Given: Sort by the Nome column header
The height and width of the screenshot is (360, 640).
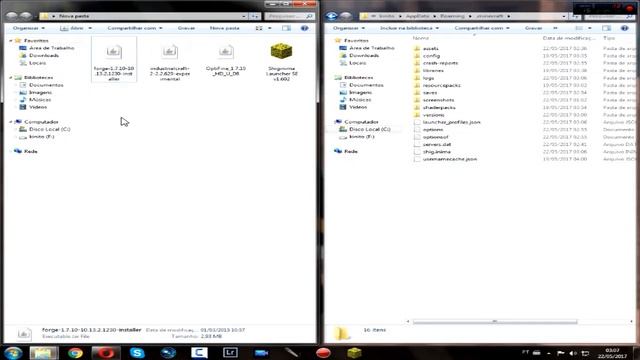Looking at the screenshot, I should coord(421,38).
